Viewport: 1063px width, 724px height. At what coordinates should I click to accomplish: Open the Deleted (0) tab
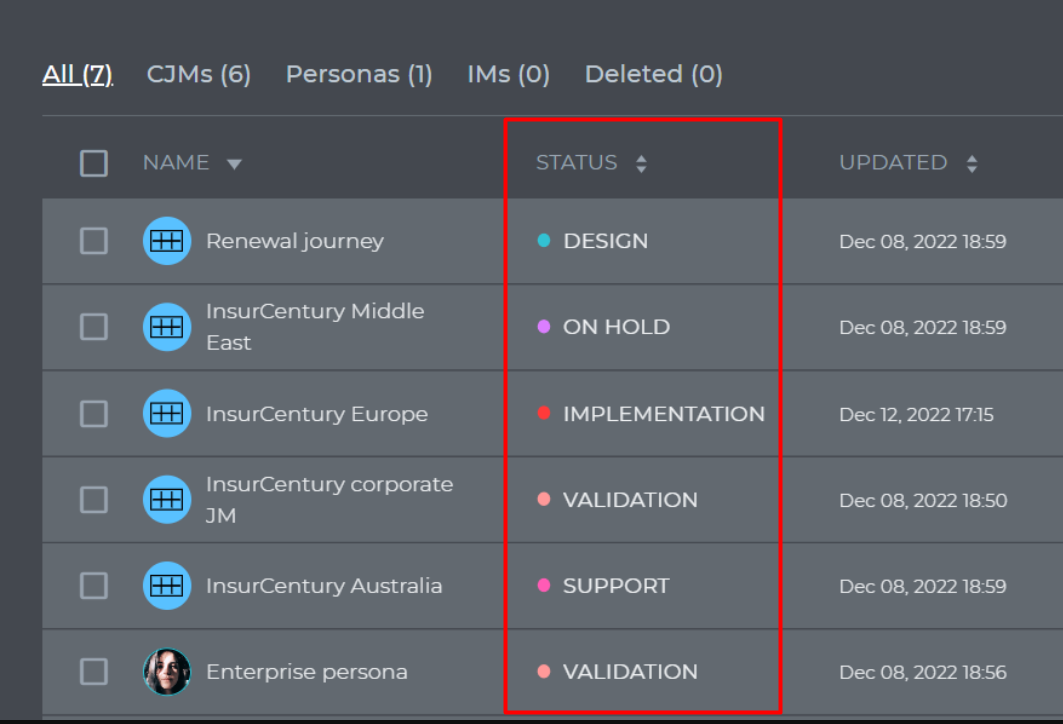[x=654, y=74]
